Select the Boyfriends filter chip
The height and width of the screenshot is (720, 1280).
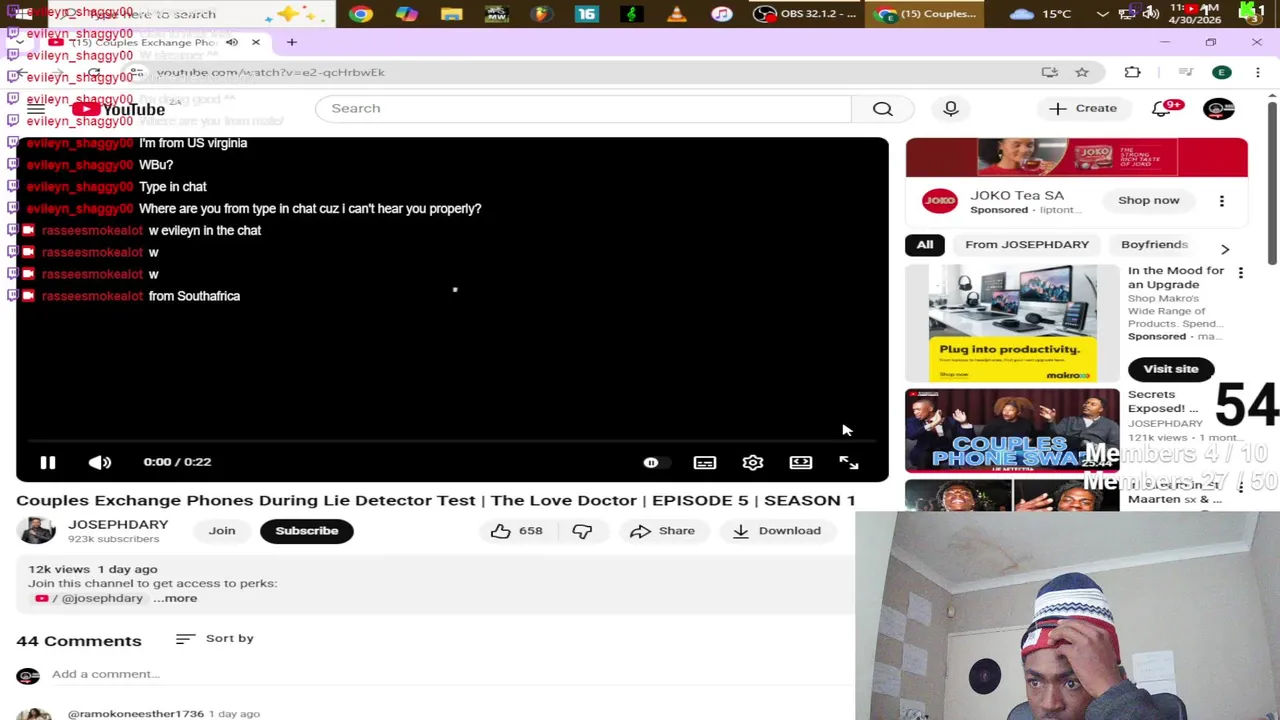[x=1154, y=244]
